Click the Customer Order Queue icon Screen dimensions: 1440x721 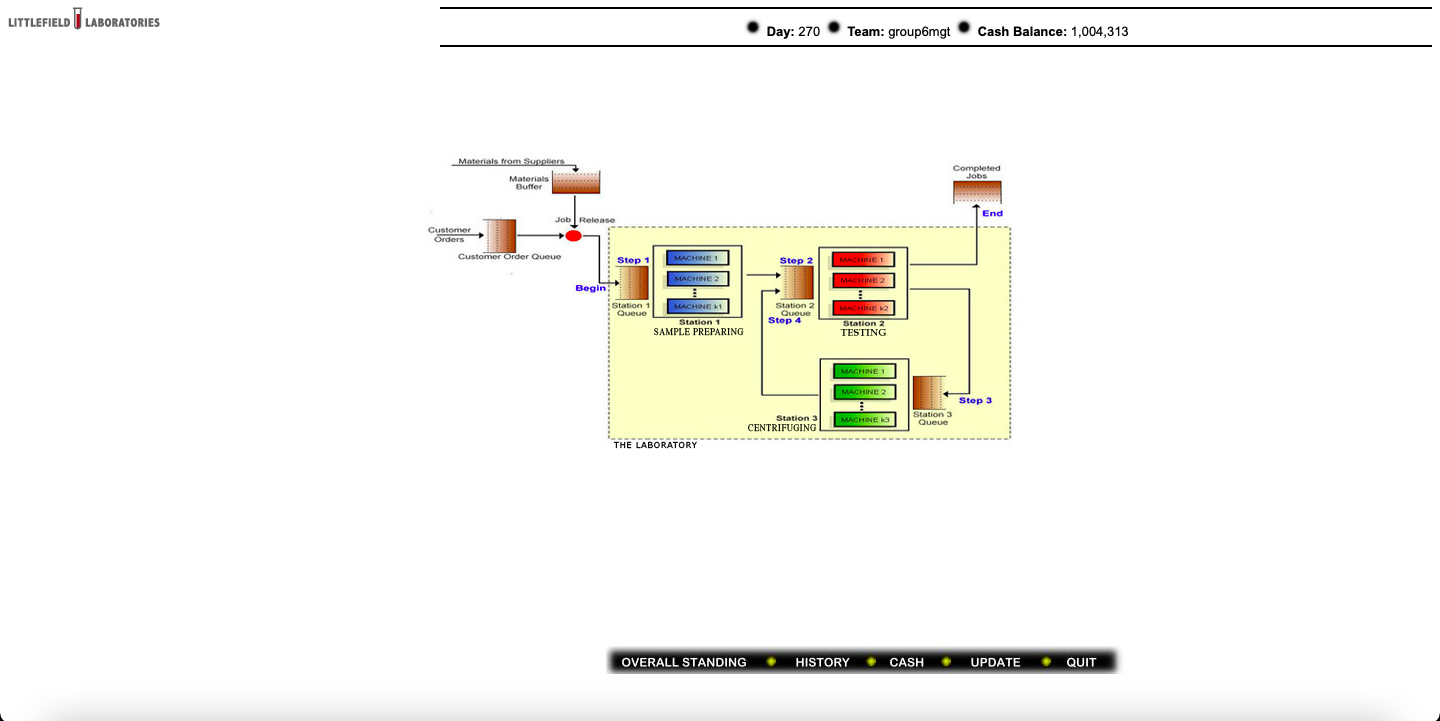click(500, 236)
